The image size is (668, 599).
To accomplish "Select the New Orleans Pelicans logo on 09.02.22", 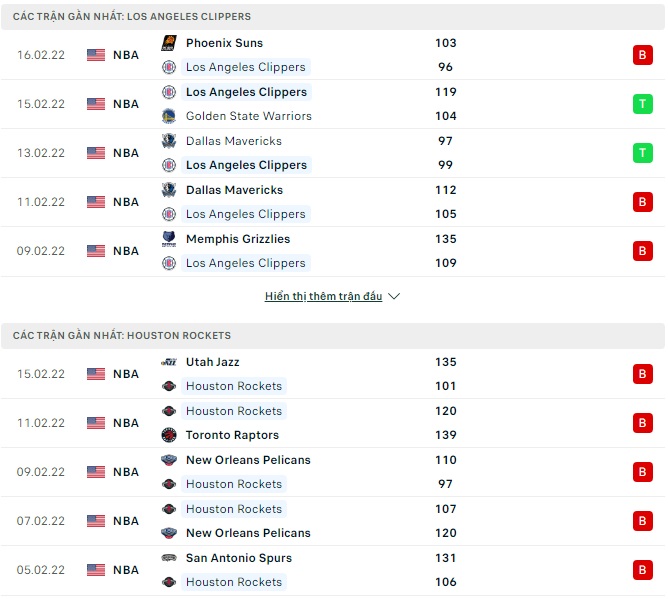I will [168, 460].
